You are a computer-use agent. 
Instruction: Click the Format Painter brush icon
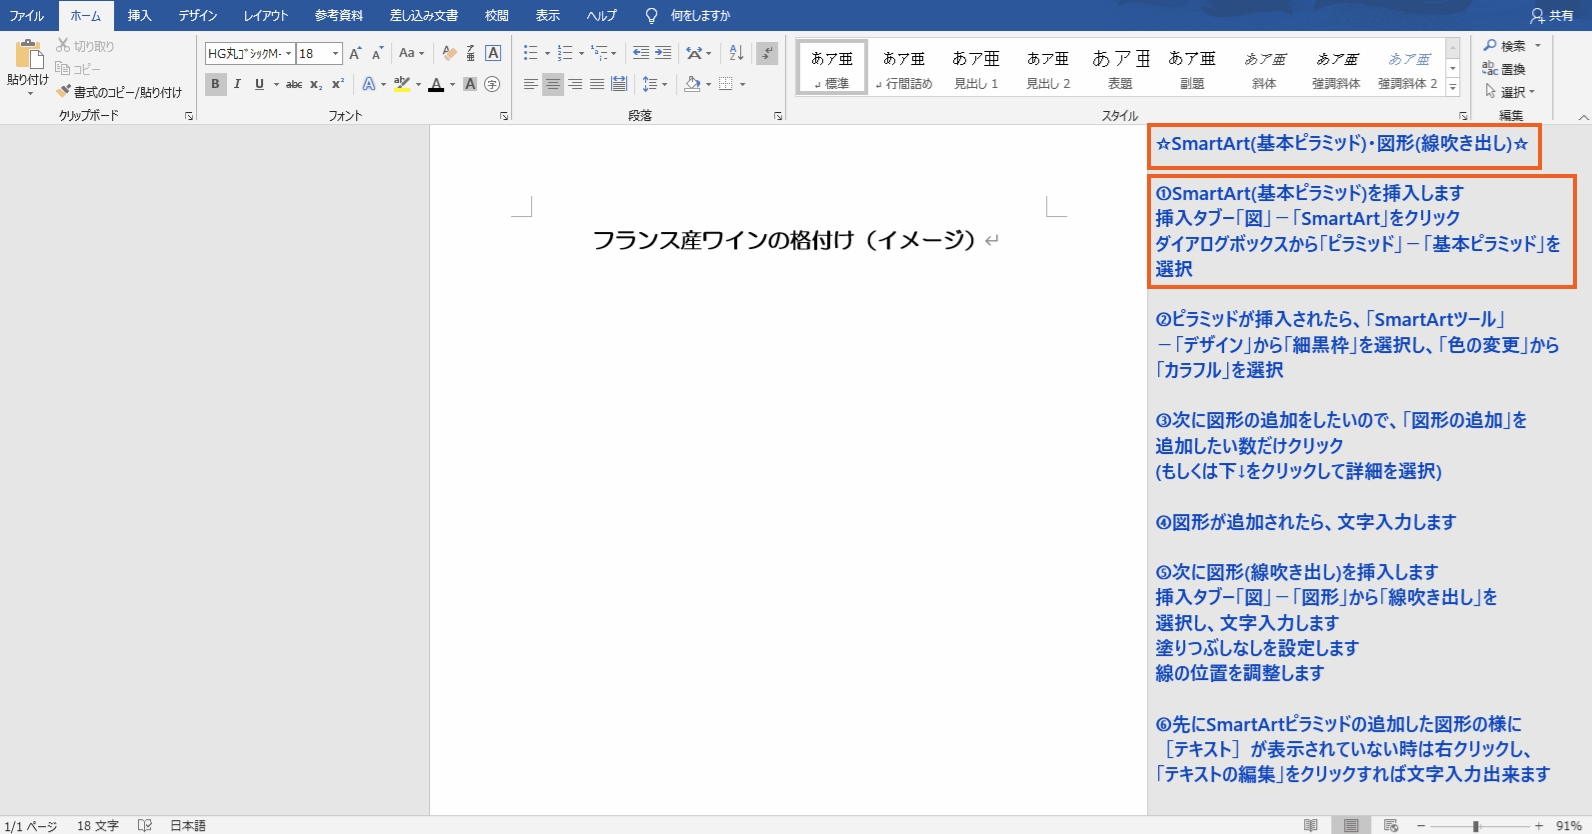pos(64,92)
